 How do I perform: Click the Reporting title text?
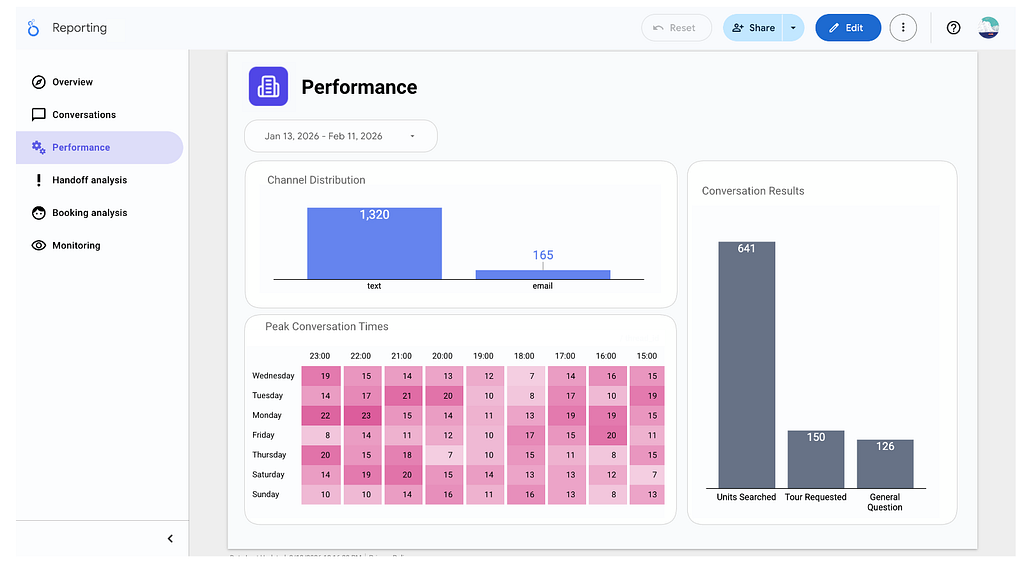pos(80,27)
